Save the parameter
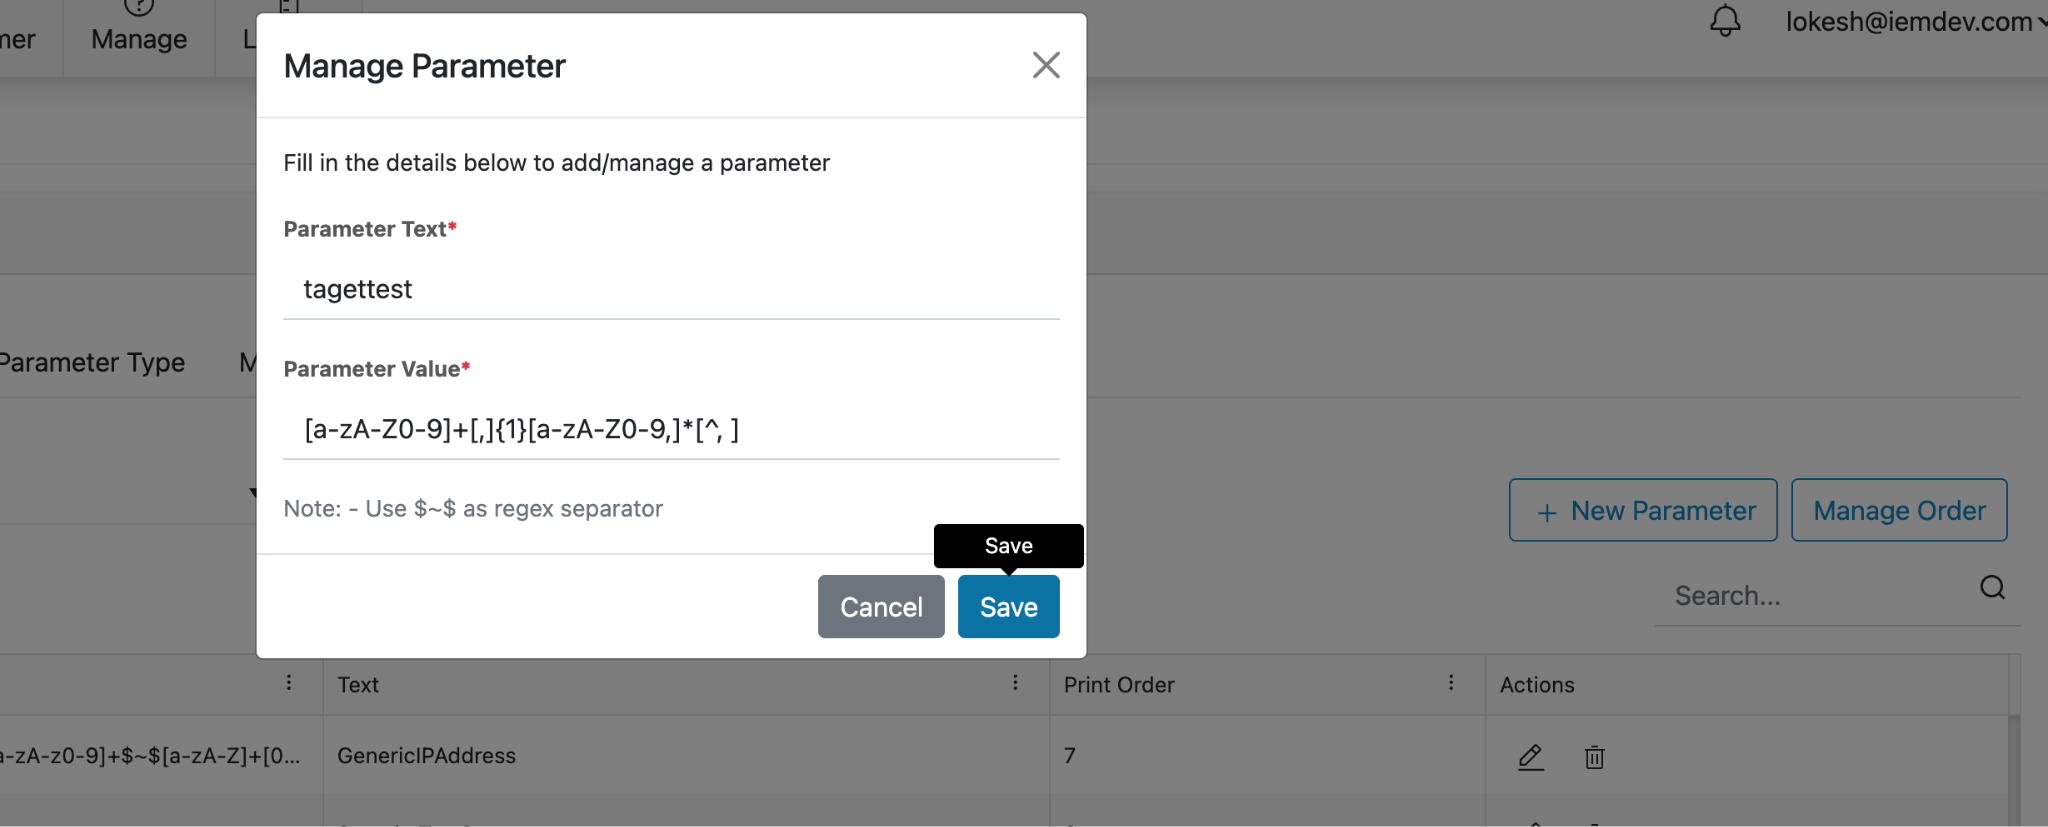The image size is (2048, 827). click(1008, 607)
